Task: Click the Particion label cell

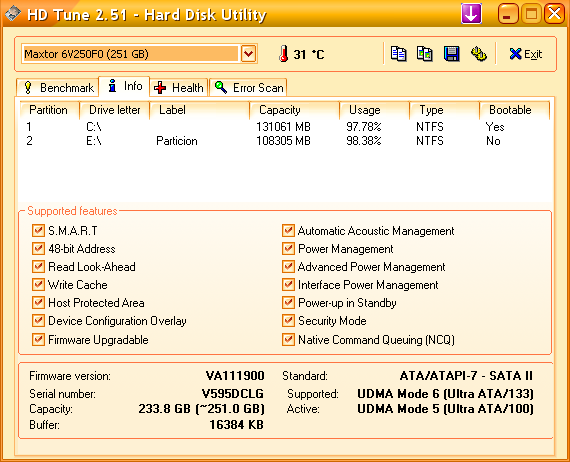Action: click(177, 141)
